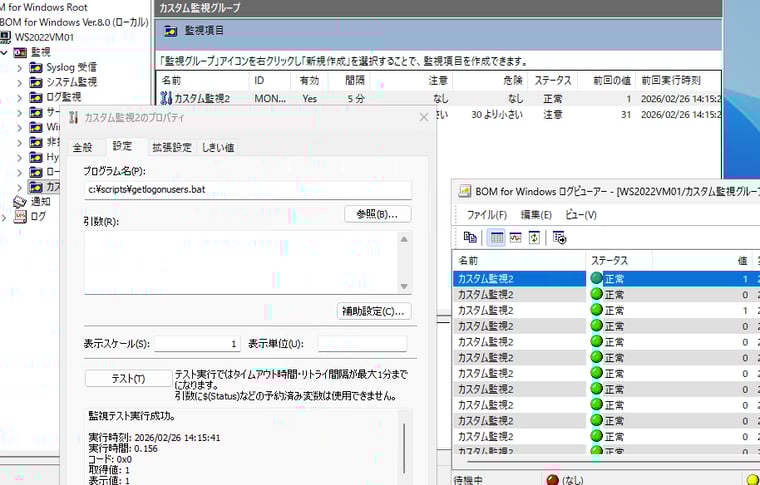The width and height of the screenshot is (760, 485).
Task: Open the しきい値 tab
Action: (x=218, y=147)
